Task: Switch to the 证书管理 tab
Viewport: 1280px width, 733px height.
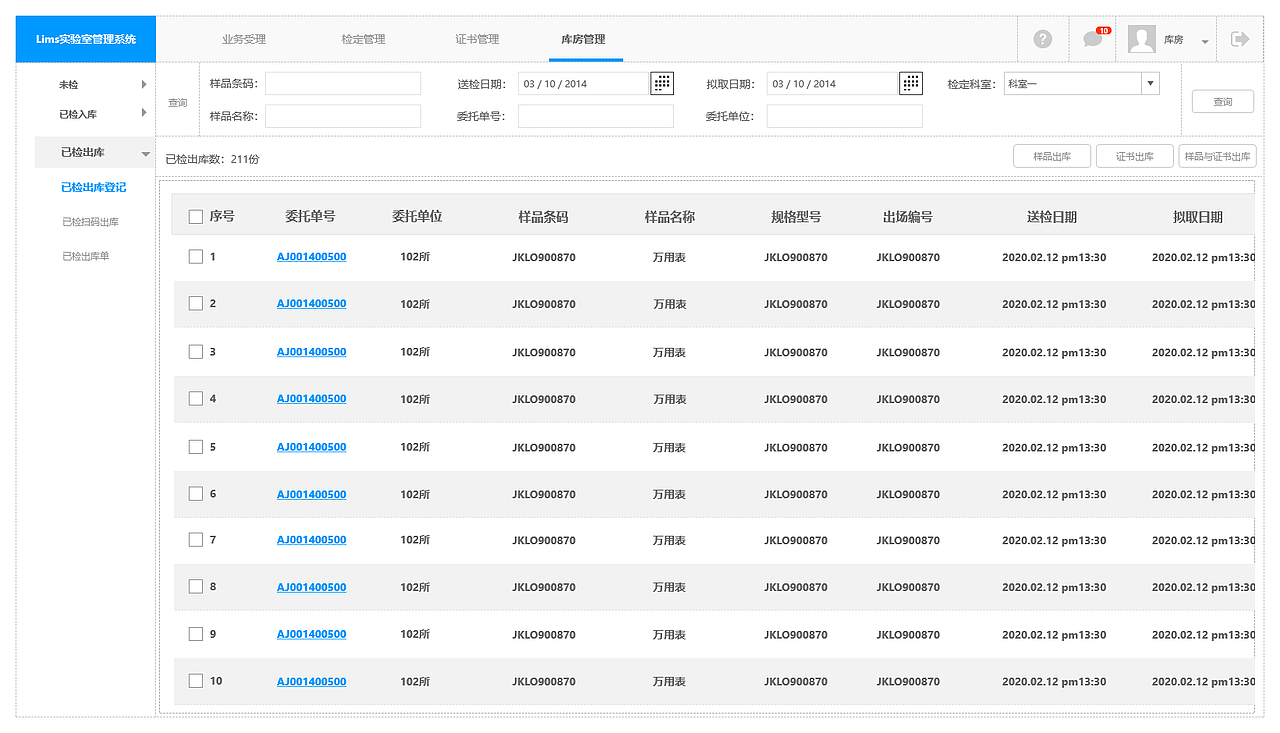Action: point(477,40)
